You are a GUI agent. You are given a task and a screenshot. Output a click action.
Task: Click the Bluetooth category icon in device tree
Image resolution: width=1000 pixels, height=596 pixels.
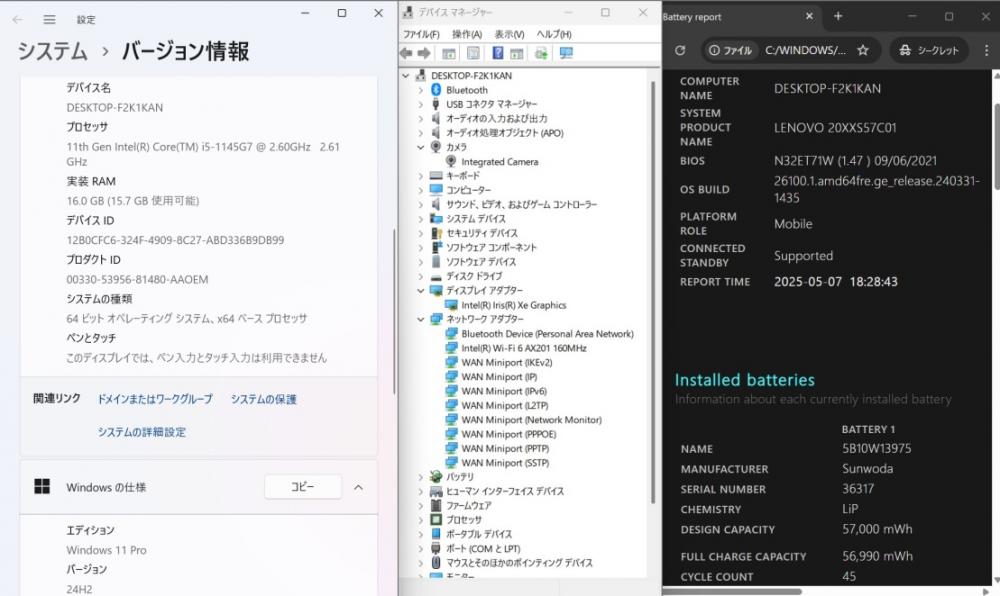(x=436, y=90)
